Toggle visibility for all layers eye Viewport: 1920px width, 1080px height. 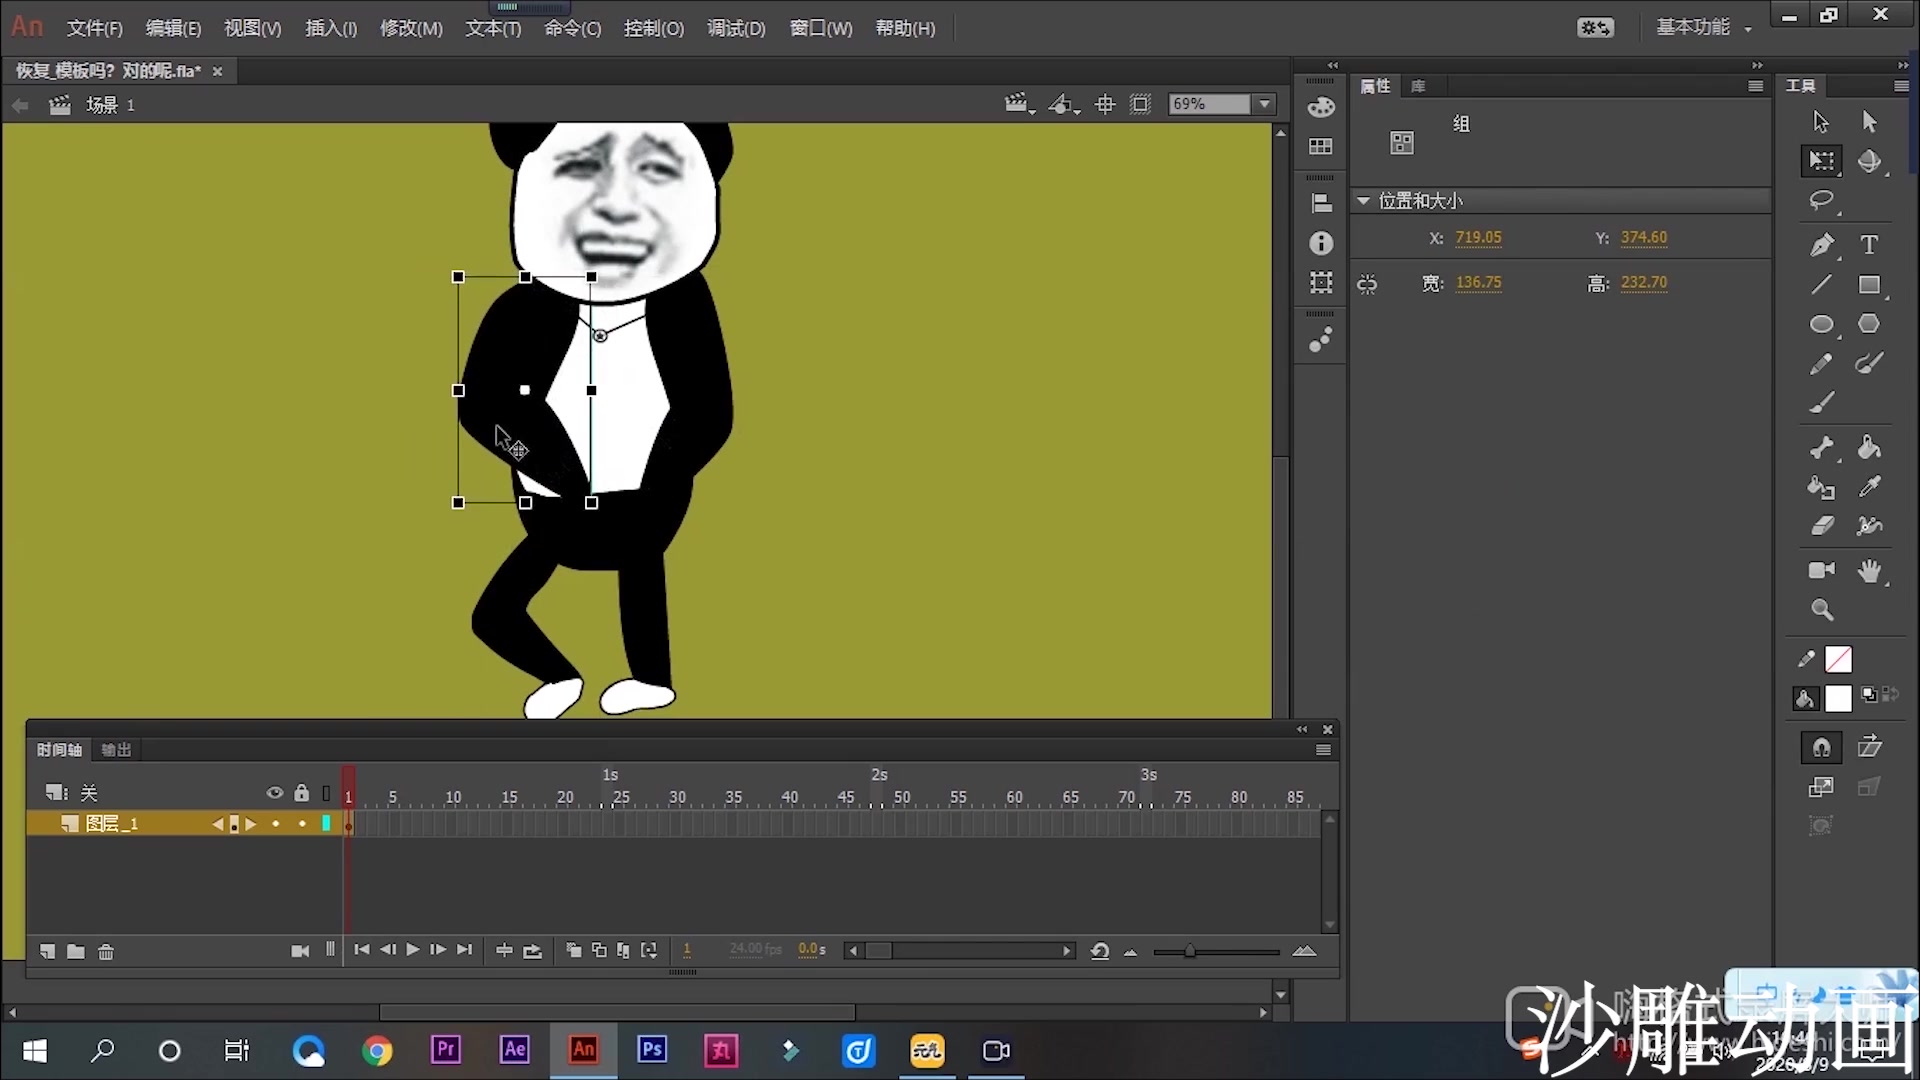pyautogui.click(x=274, y=793)
